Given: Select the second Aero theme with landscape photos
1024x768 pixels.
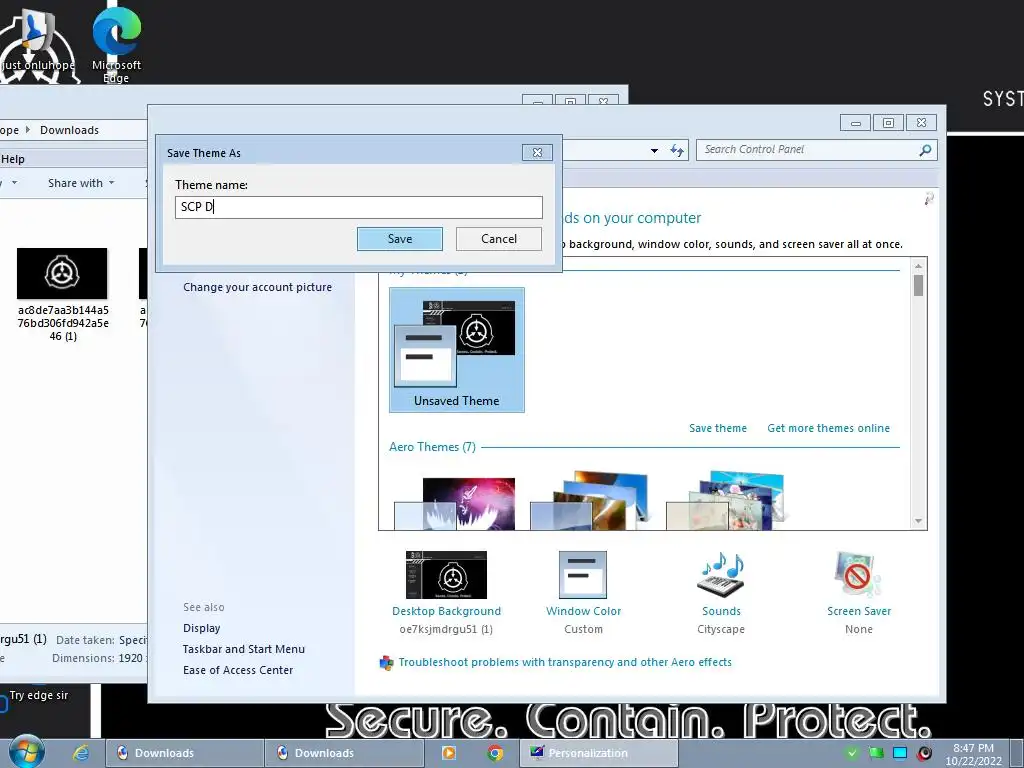Looking at the screenshot, I should [x=590, y=502].
